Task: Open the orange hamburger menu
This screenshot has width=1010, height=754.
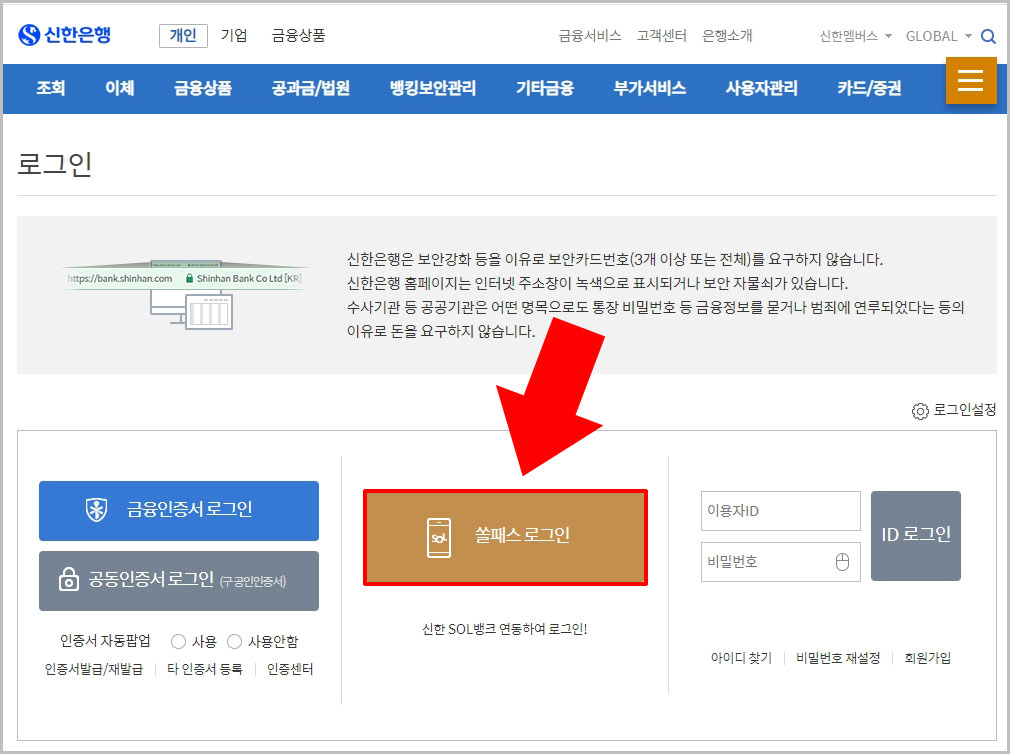Action: (x=971, y=81)
